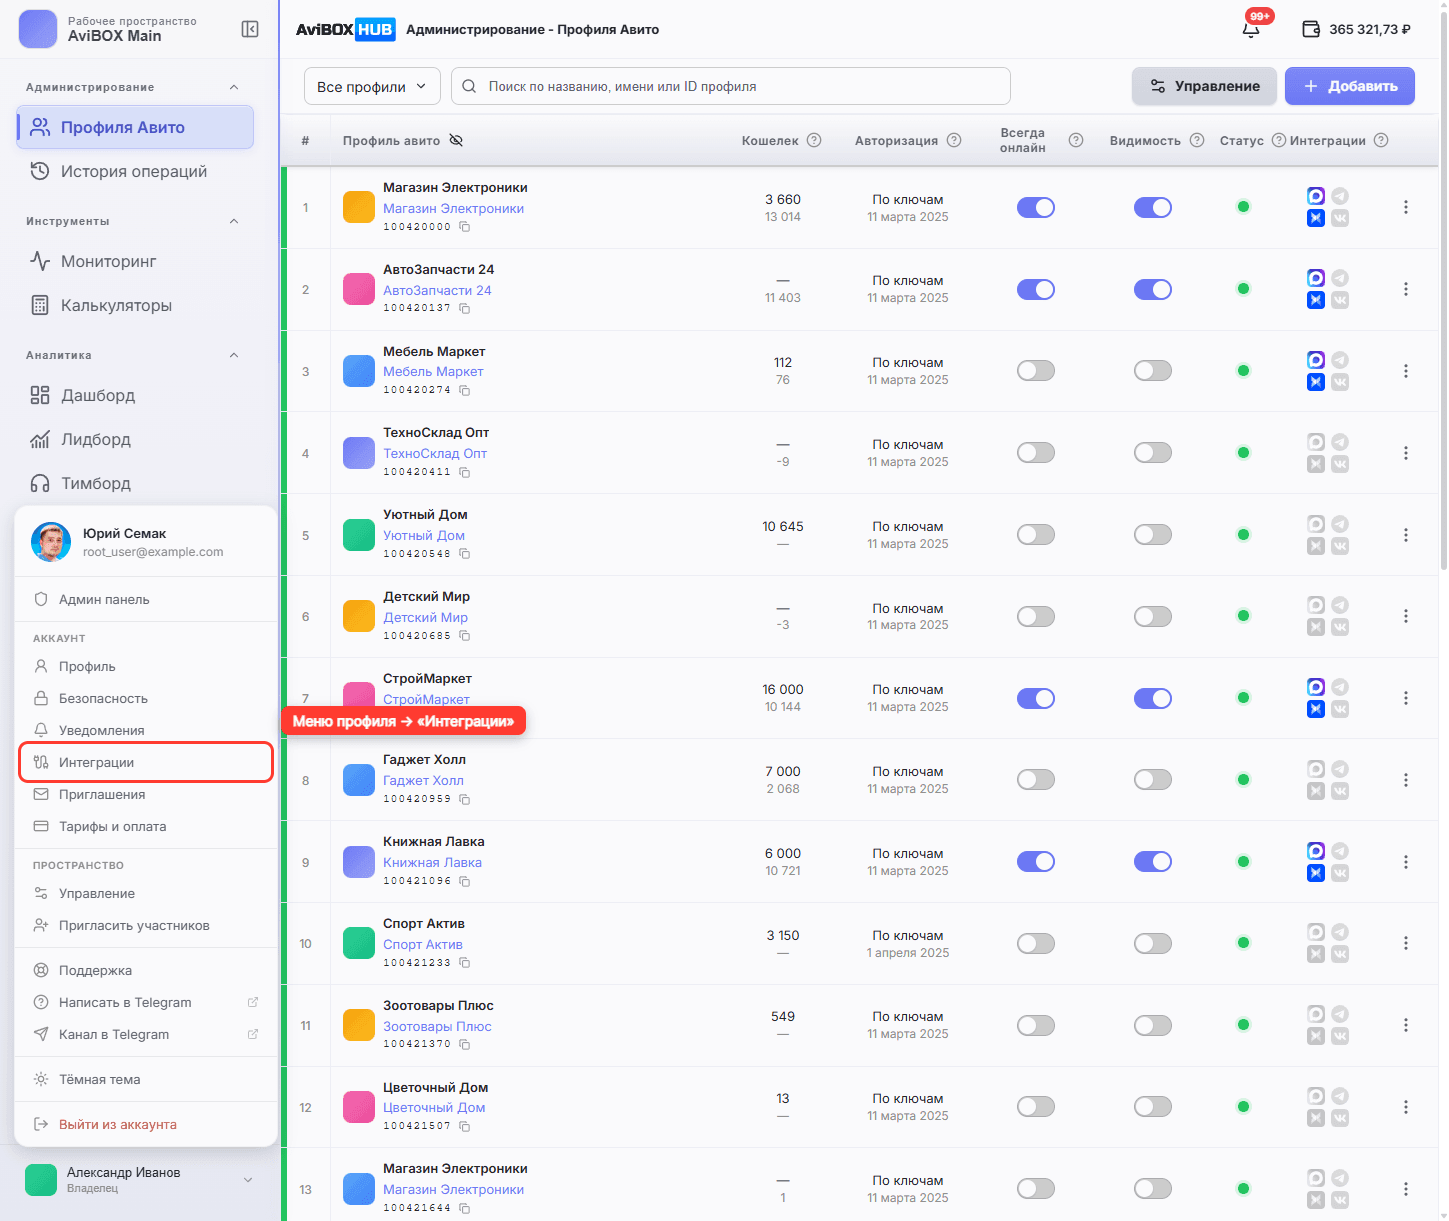This screenshot has height=1221, width=1449.
Task: Click the Добавить button
Action: click(x=1349, y=86)
